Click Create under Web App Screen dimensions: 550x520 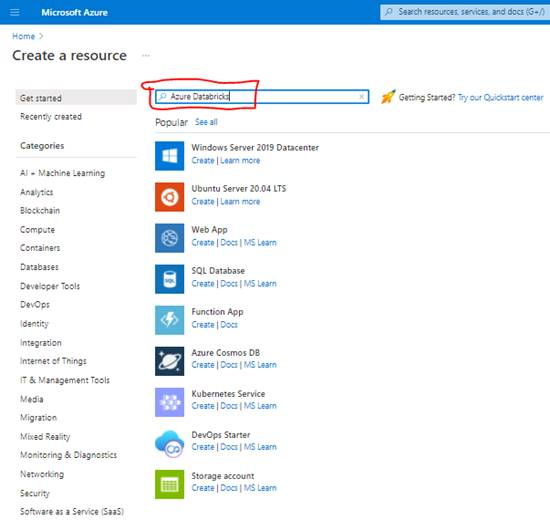[203, 242]
